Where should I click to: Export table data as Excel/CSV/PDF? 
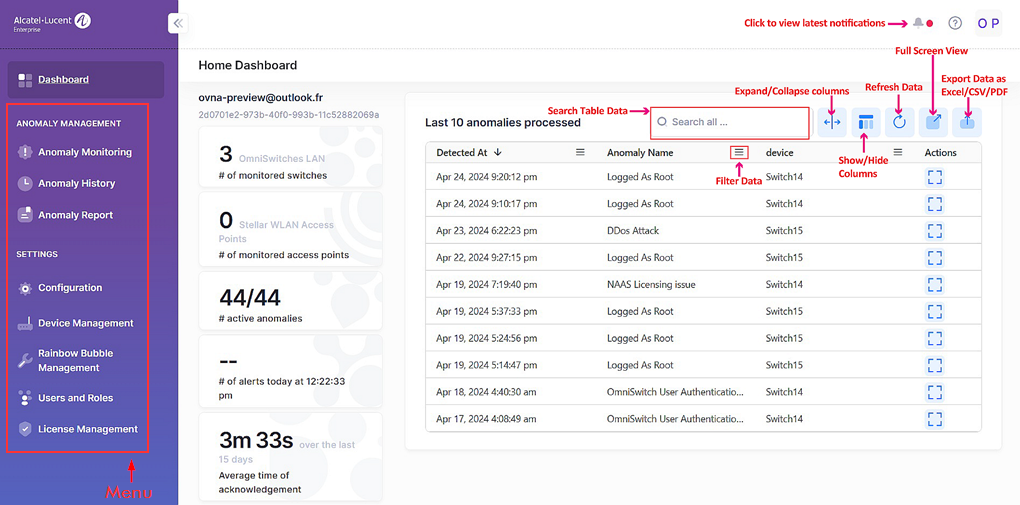click(966, 122)
